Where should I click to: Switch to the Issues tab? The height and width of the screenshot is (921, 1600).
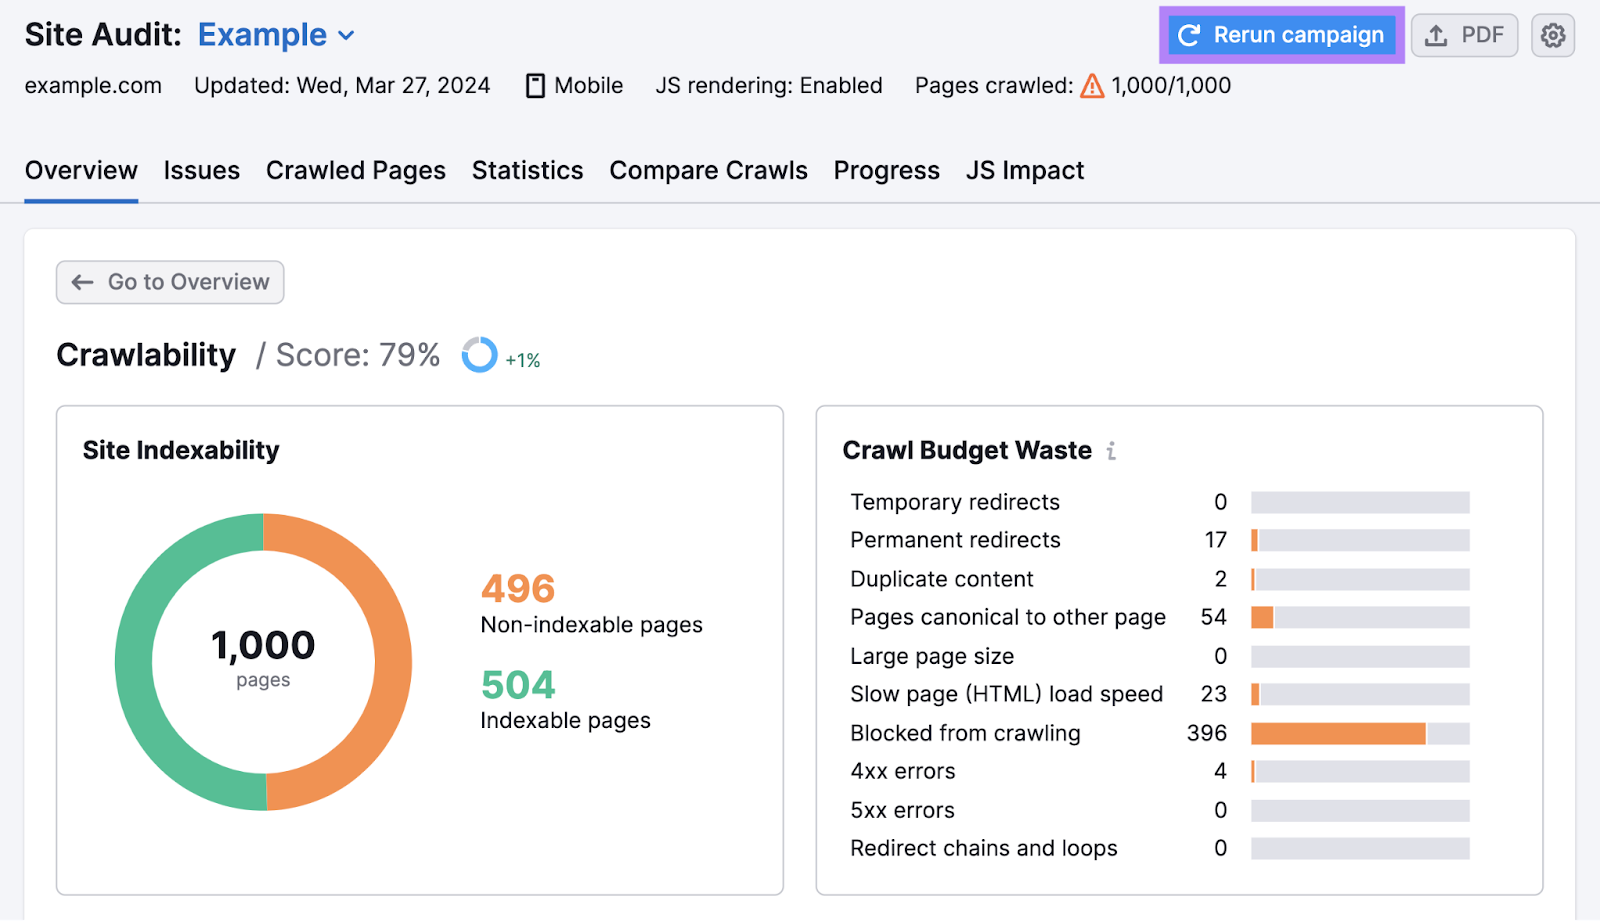point(201,170)
